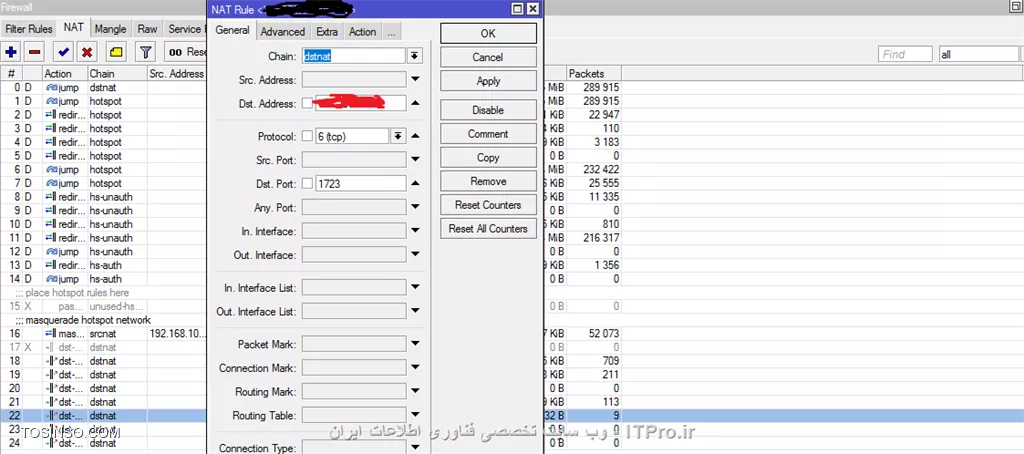Open the 'all' filter dropdown
Image resolution: width=1024 pixels, height=454 pixels.
[x=978, y=55]
